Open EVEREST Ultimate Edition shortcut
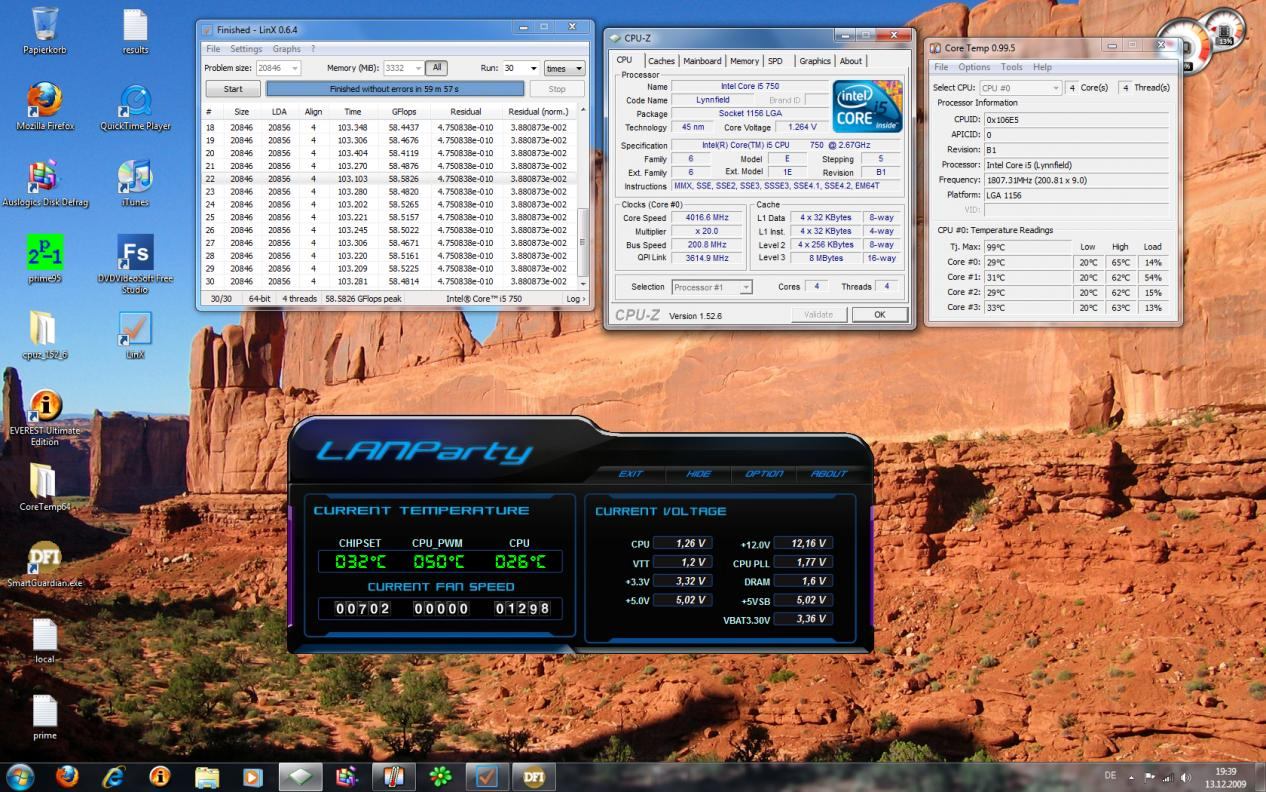Screen dimensions: 1266x792 tap(45, 418)
